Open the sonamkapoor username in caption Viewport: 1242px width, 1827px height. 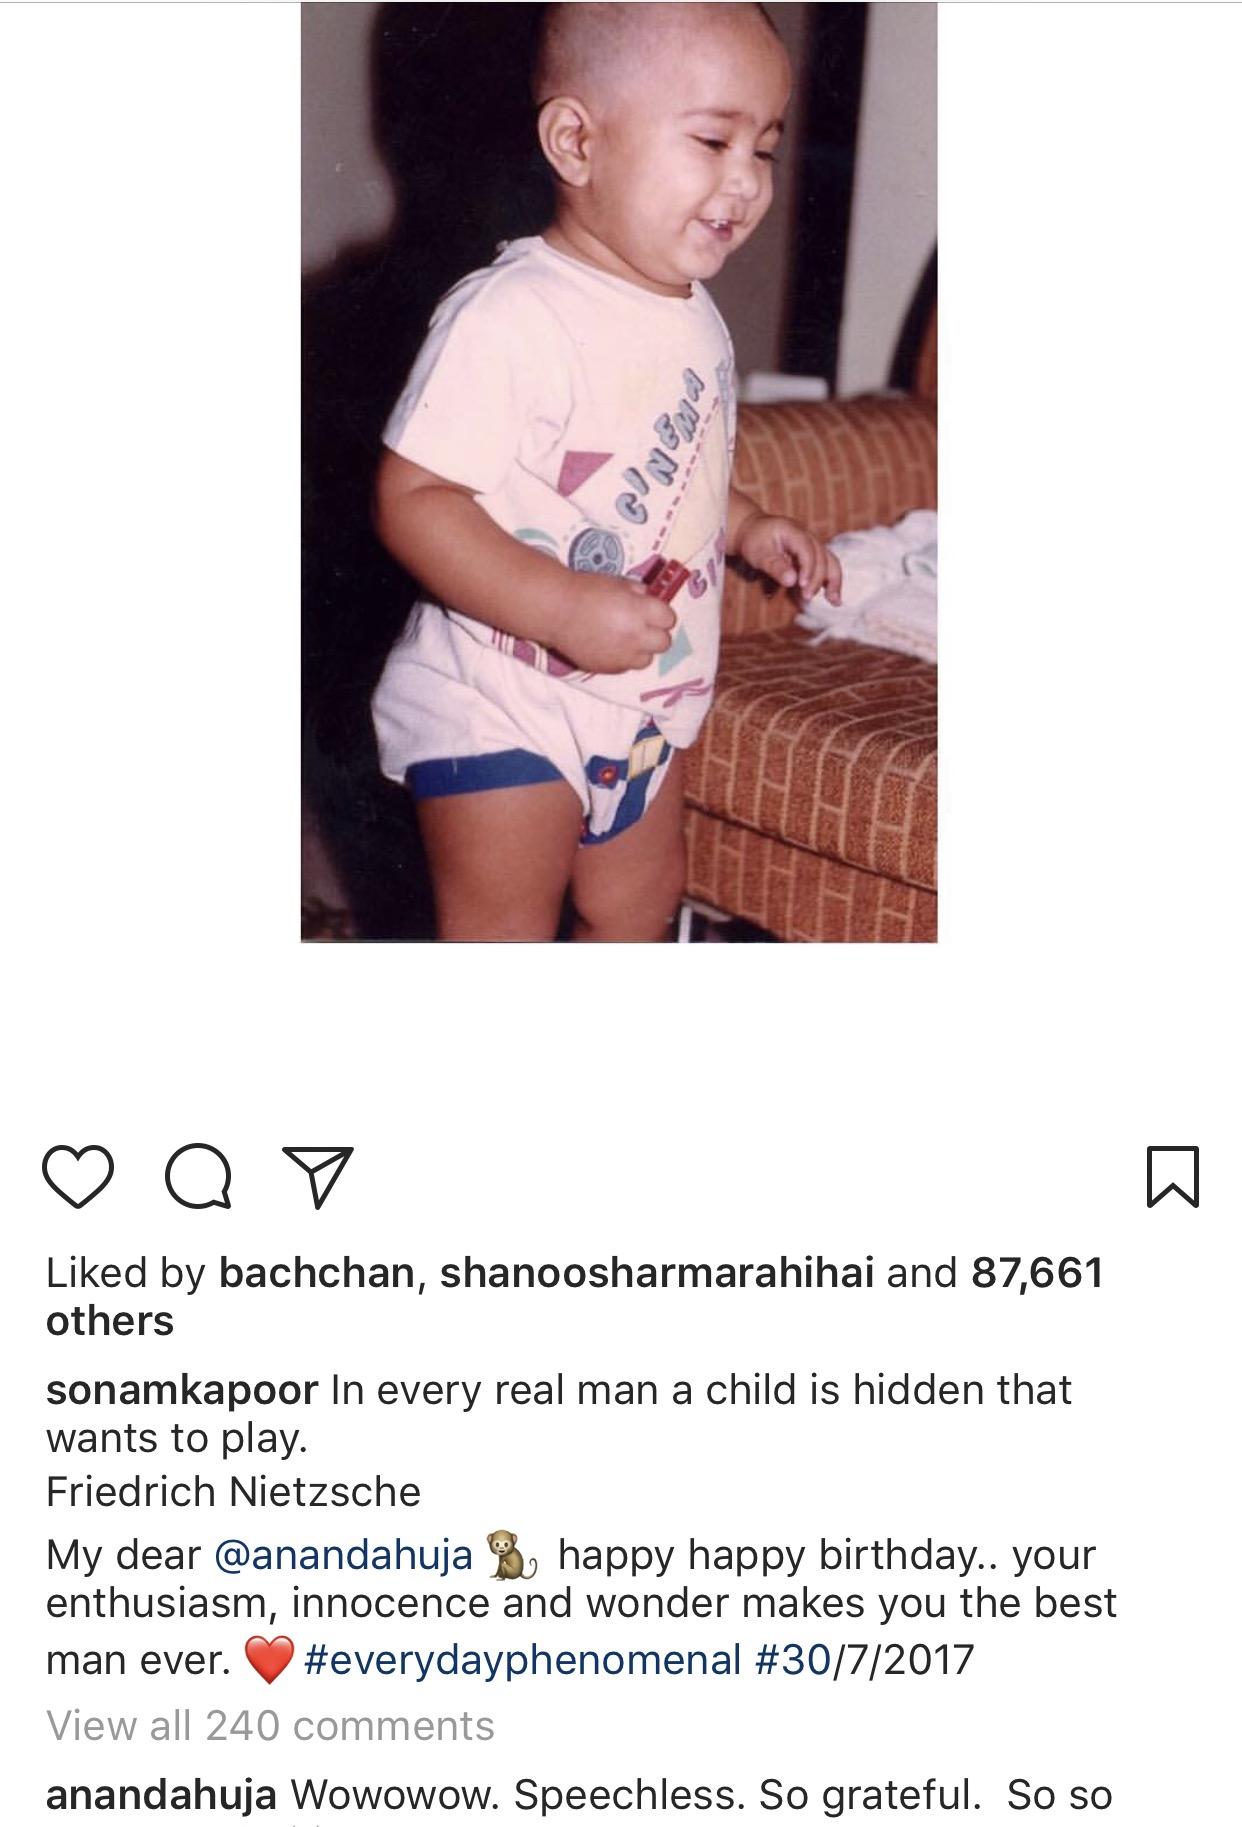(x=182, y=1390)
